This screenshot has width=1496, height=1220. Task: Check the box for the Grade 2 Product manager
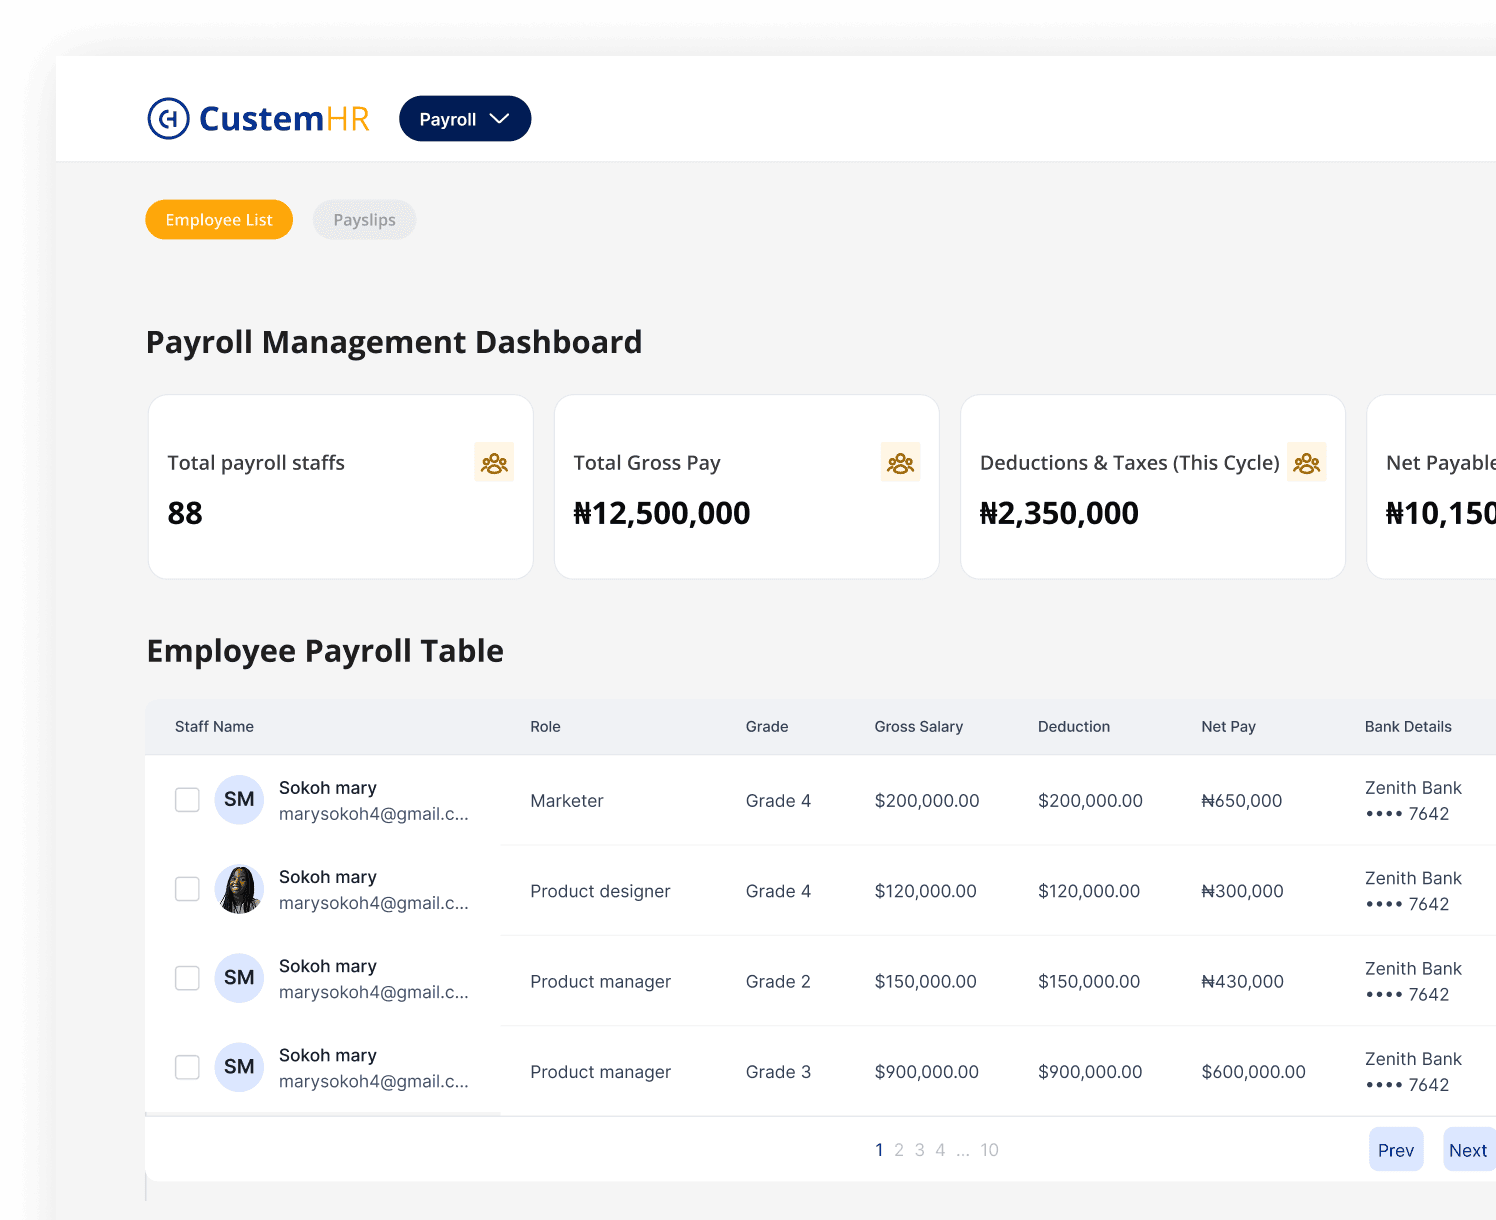click(x=187, y=978)
